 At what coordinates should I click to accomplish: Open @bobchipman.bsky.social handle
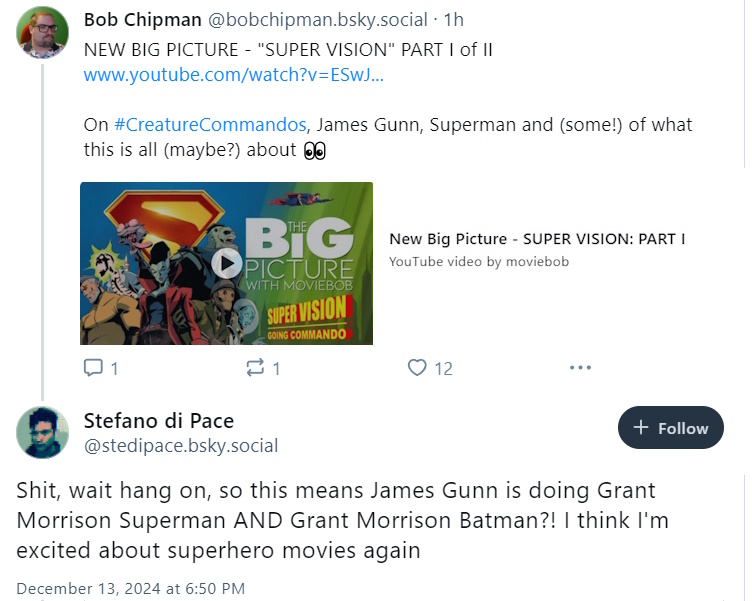click(317, 20)
